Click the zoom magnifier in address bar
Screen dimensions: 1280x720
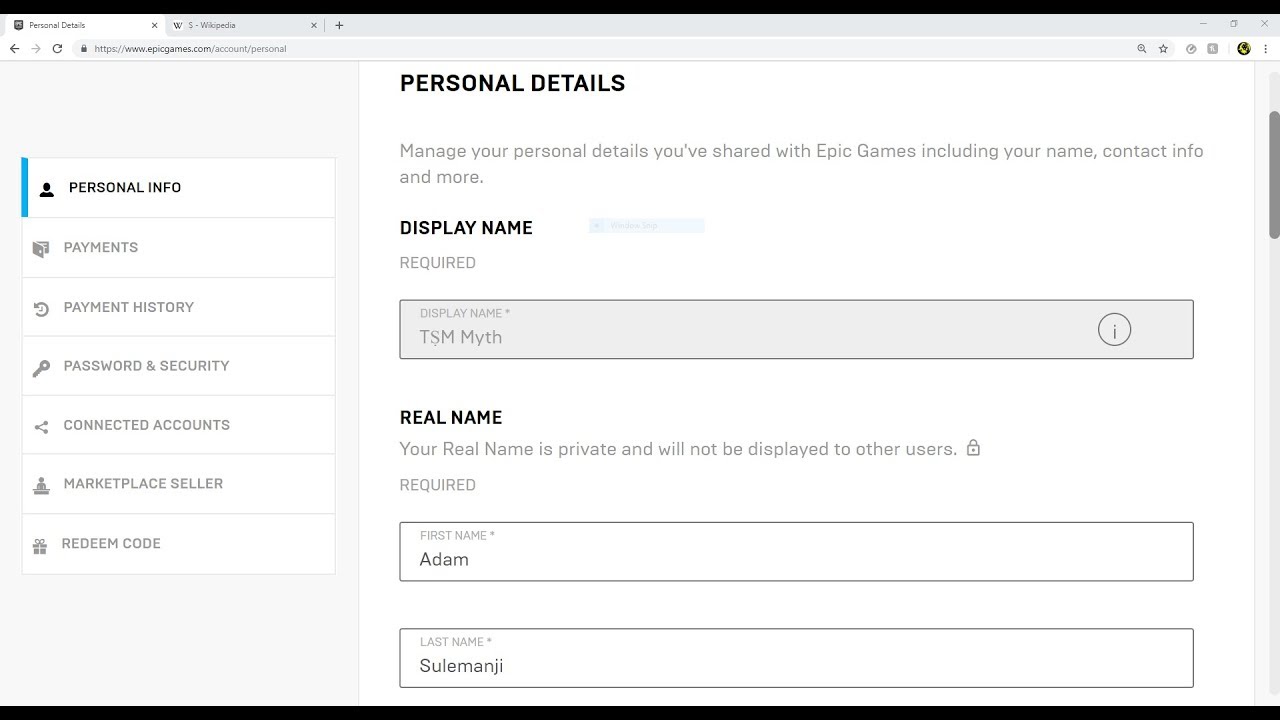1141,48
